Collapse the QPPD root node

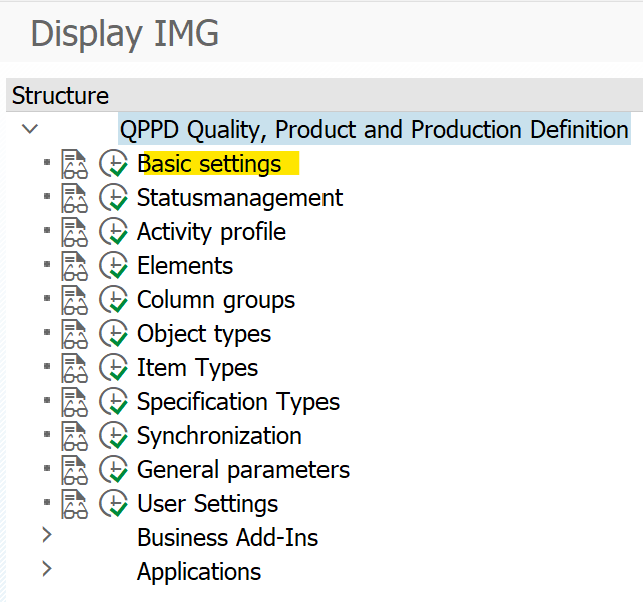[x=30, y=129]
